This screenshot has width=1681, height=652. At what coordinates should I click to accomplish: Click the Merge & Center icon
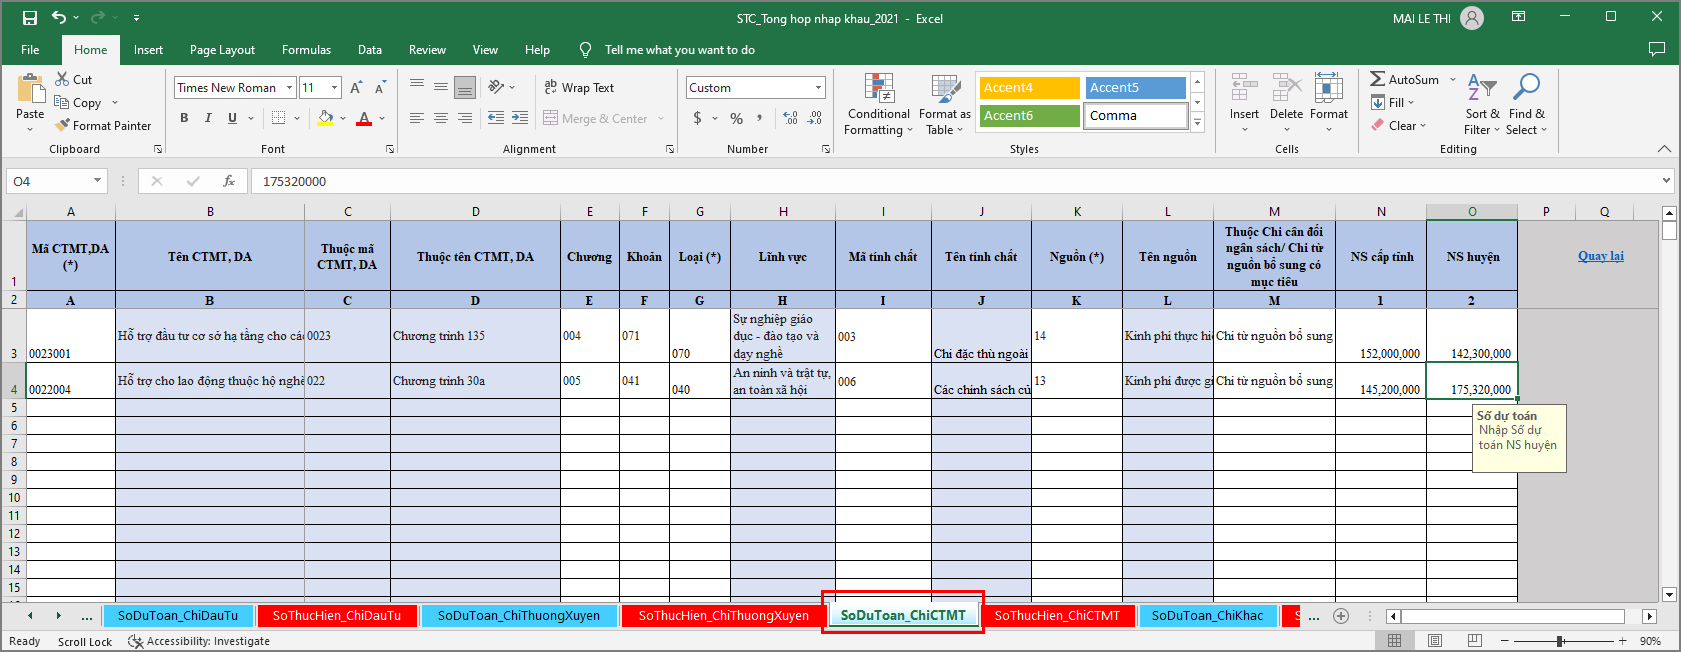click(551, 118)
